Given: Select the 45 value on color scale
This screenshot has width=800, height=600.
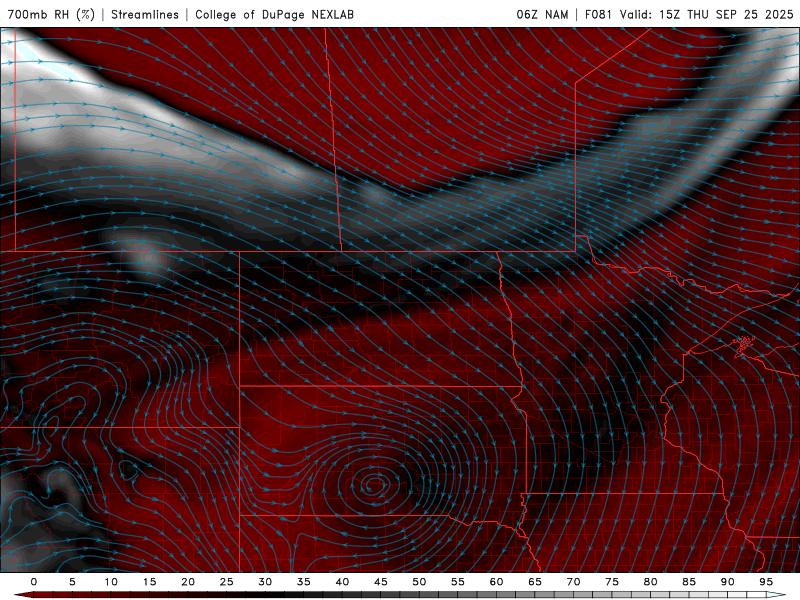Looking at the screenshot, I should tap(381, 582).
